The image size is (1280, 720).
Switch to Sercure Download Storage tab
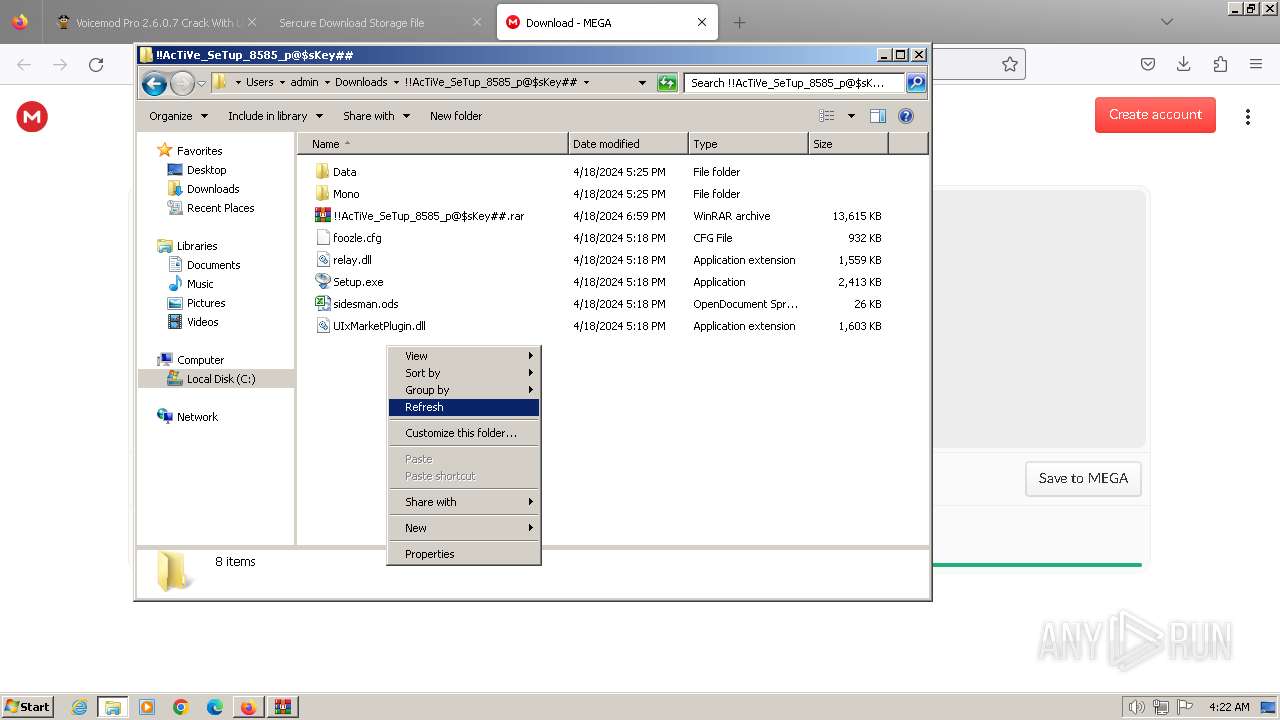click(x=380, y=22)
